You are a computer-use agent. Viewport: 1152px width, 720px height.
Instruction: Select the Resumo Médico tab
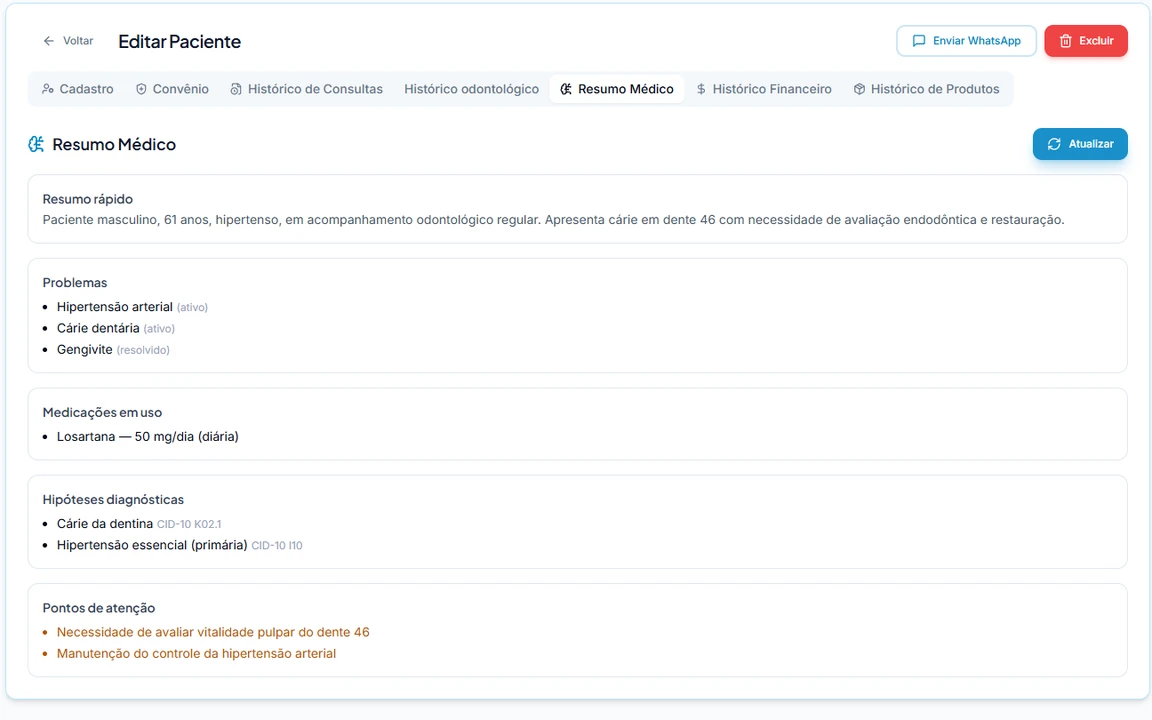617,89
